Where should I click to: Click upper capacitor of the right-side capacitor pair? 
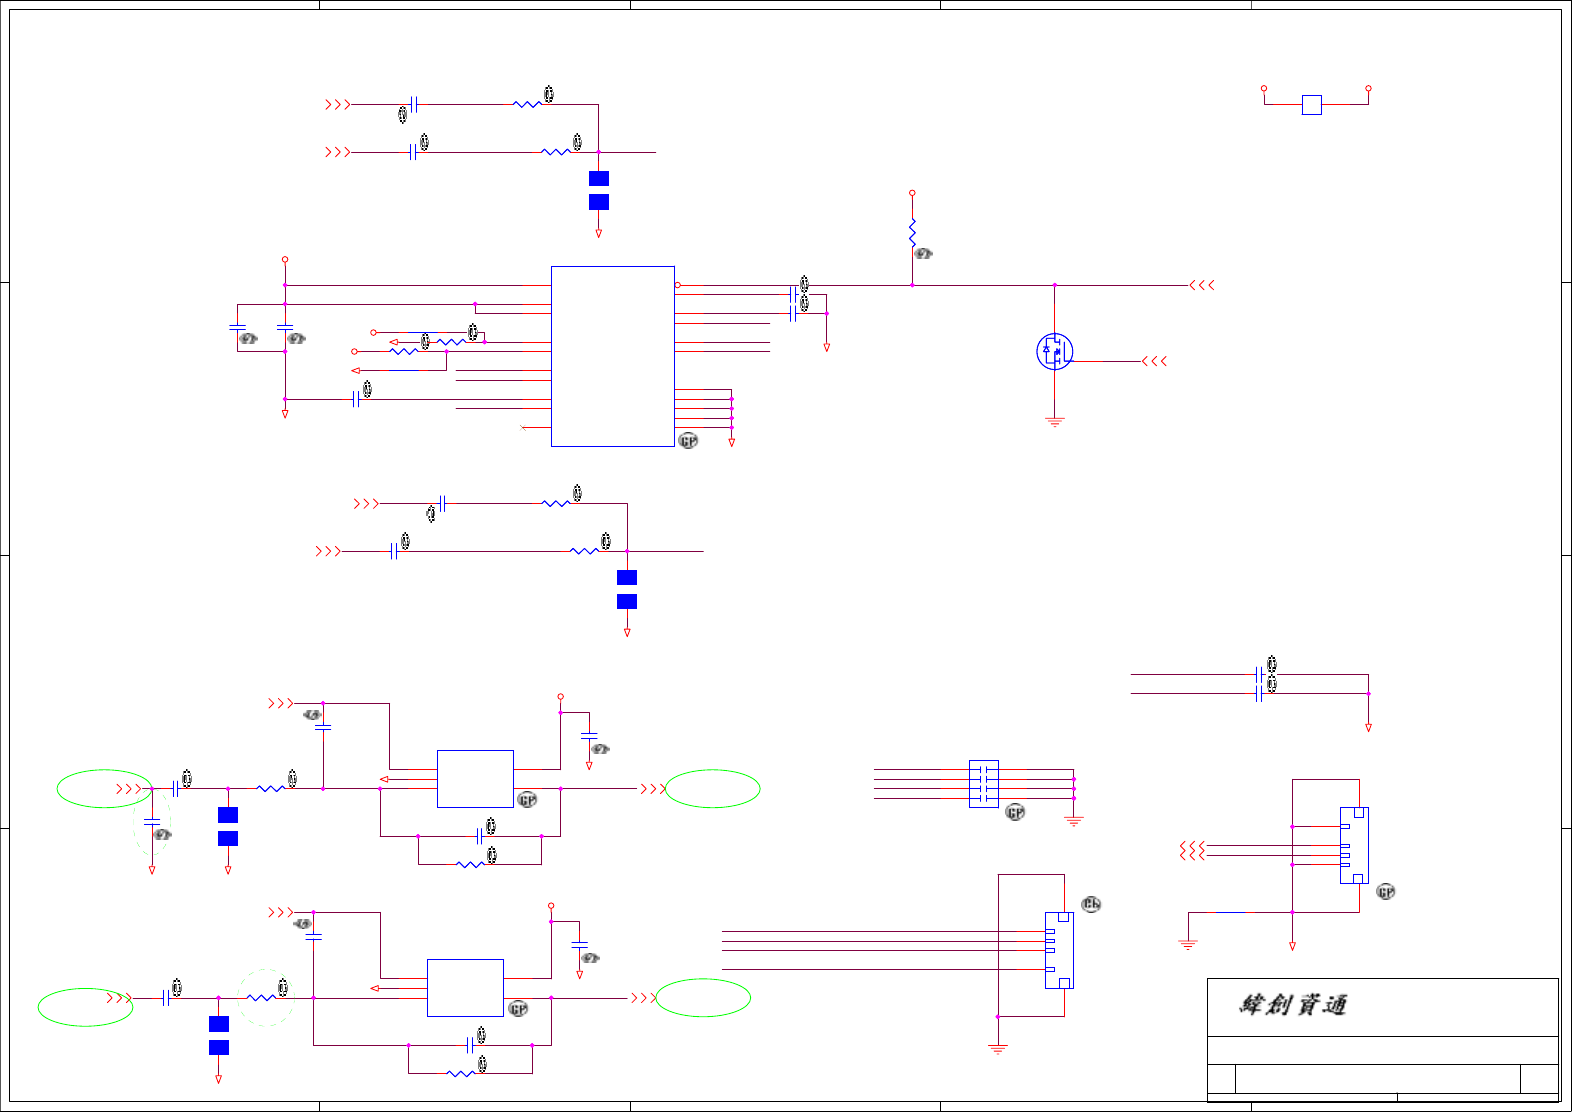(1259, 675)
